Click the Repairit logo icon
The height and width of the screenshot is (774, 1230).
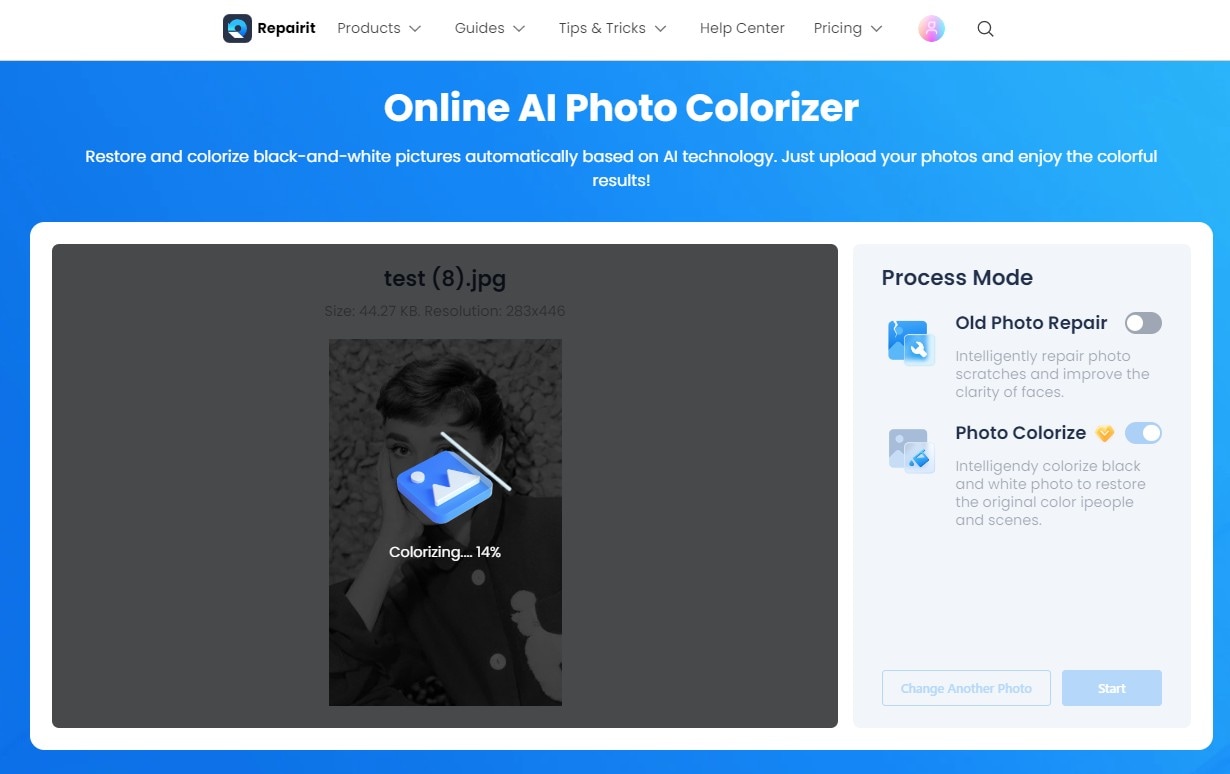tap(237, 28)
